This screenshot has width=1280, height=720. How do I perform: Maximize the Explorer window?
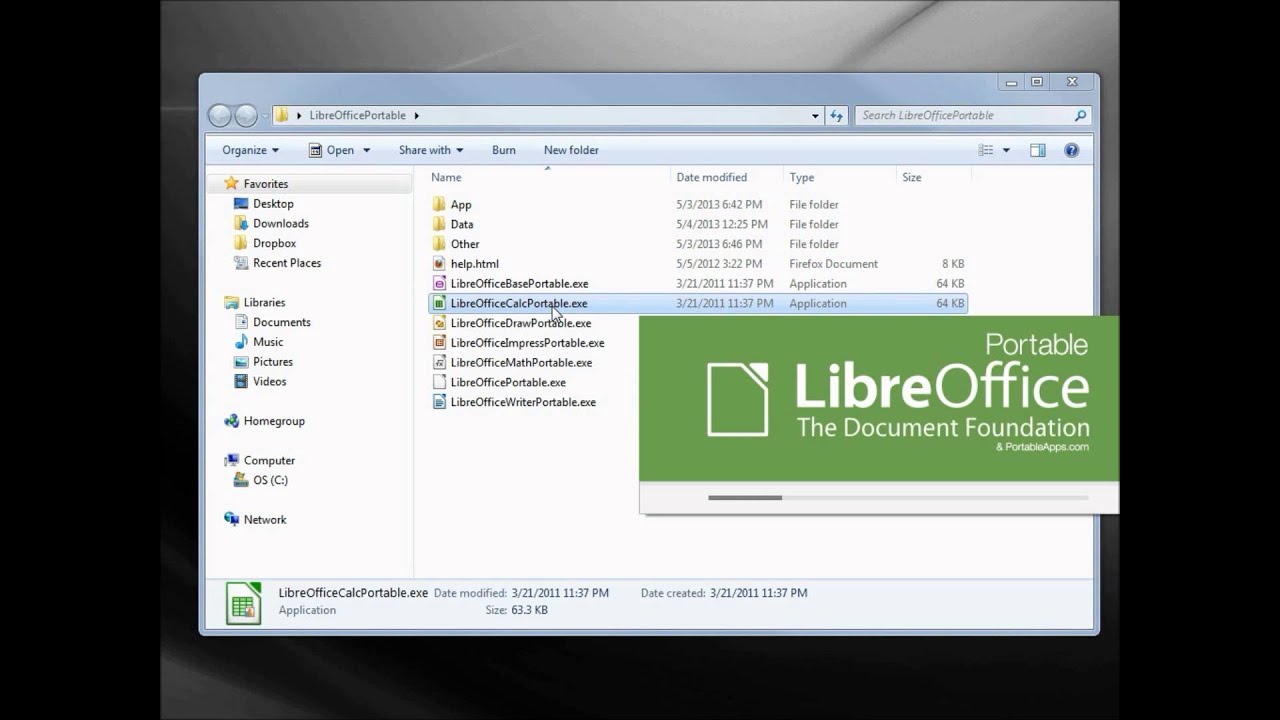[x=1037, y=82]
